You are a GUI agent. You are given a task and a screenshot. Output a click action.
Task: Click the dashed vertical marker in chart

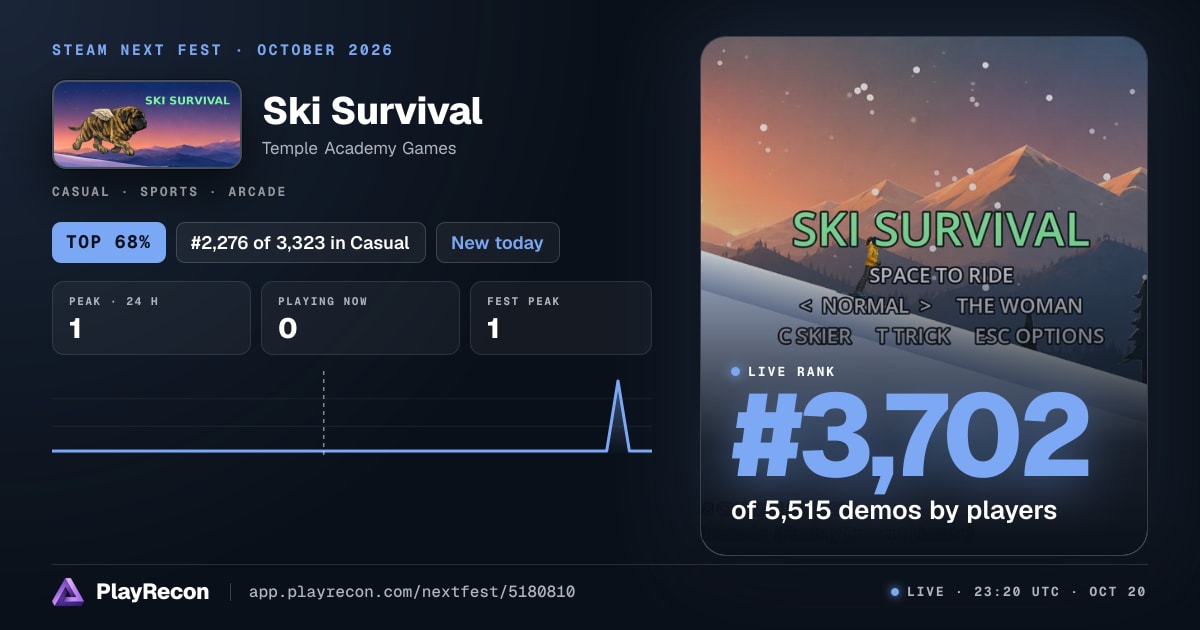click(x=323, y=412)
